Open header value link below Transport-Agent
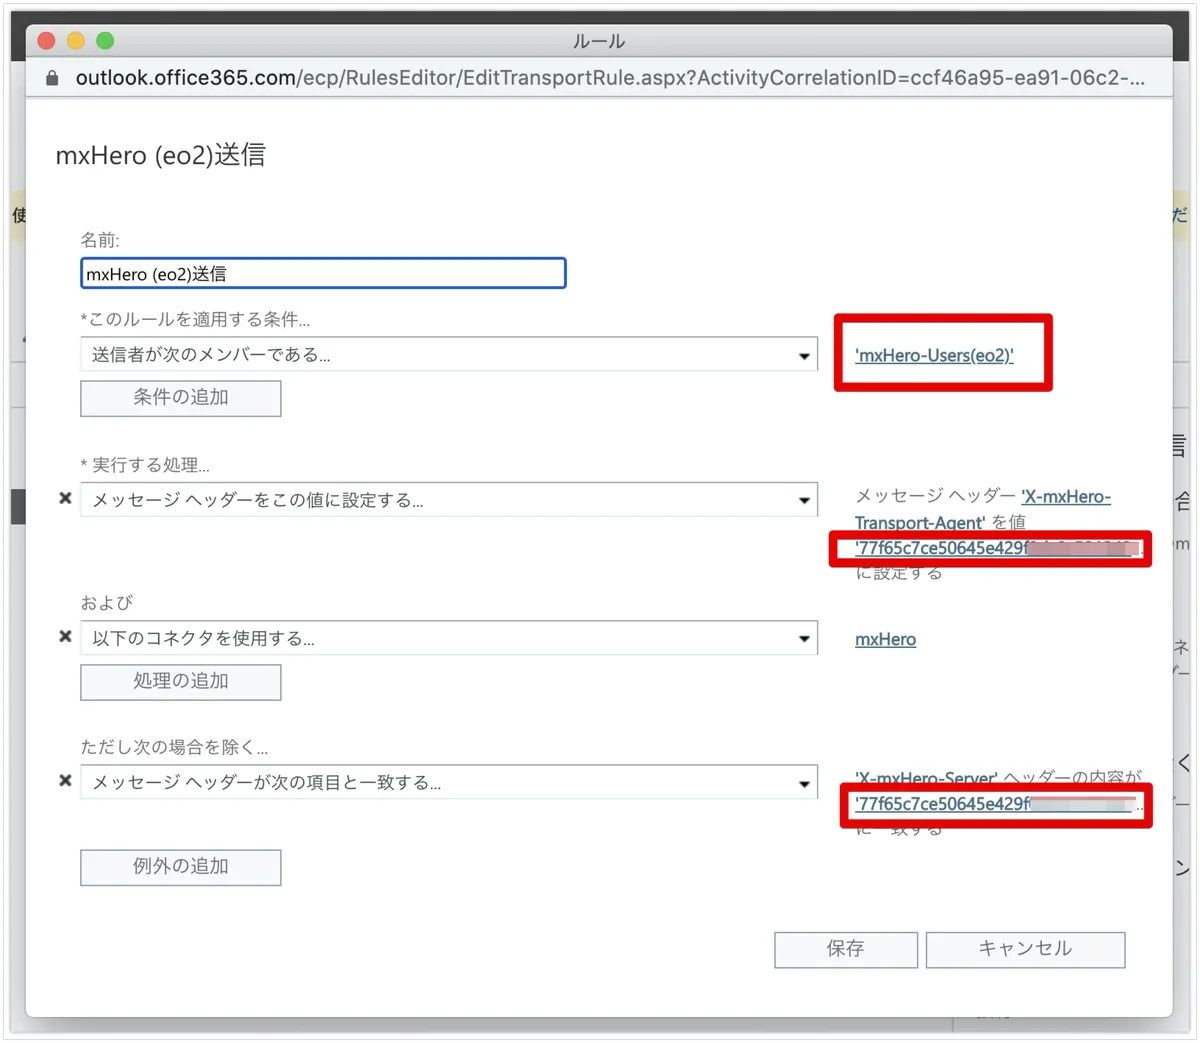Viewport: 1200px width, 1043px height. 994,548
